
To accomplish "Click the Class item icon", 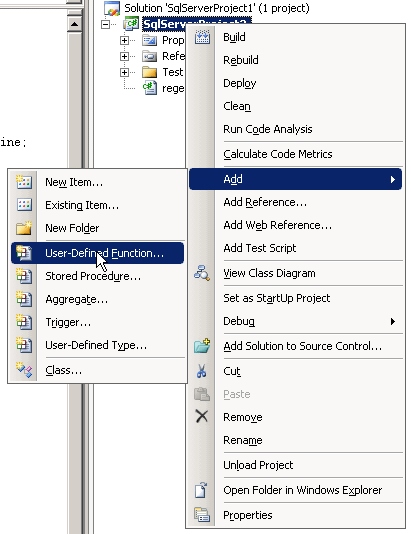I will click(x=24, y=370).
